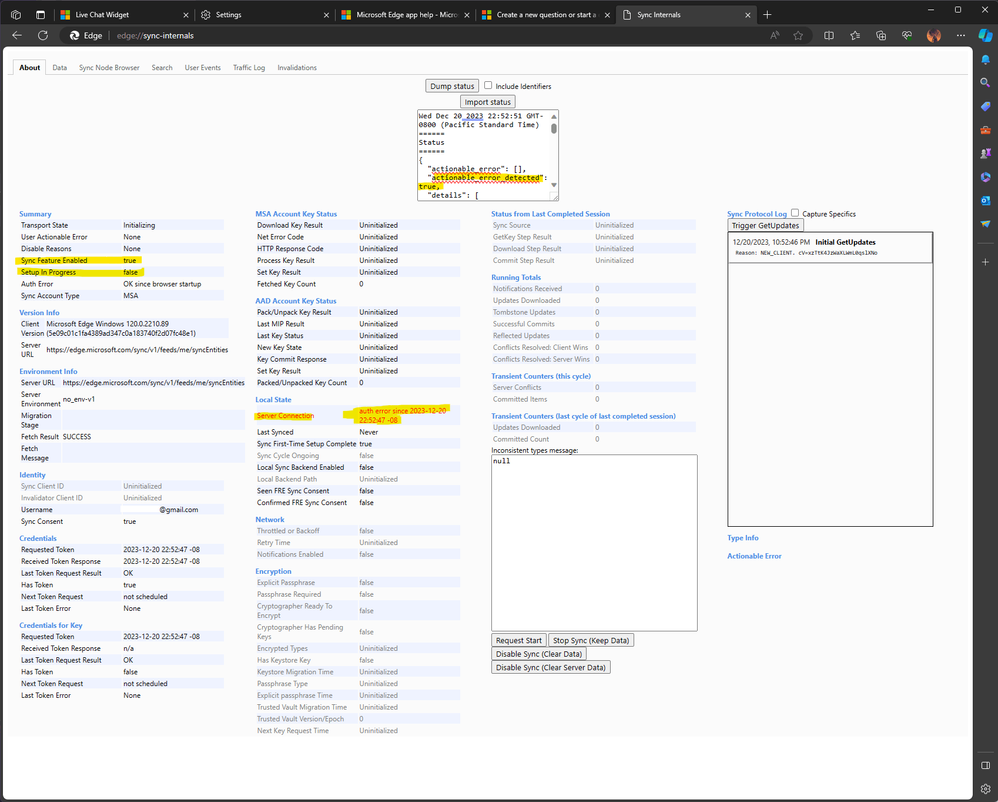Open the Collections toolbar icon
Viewport: 998px width, 802px height.
point(880,35)
